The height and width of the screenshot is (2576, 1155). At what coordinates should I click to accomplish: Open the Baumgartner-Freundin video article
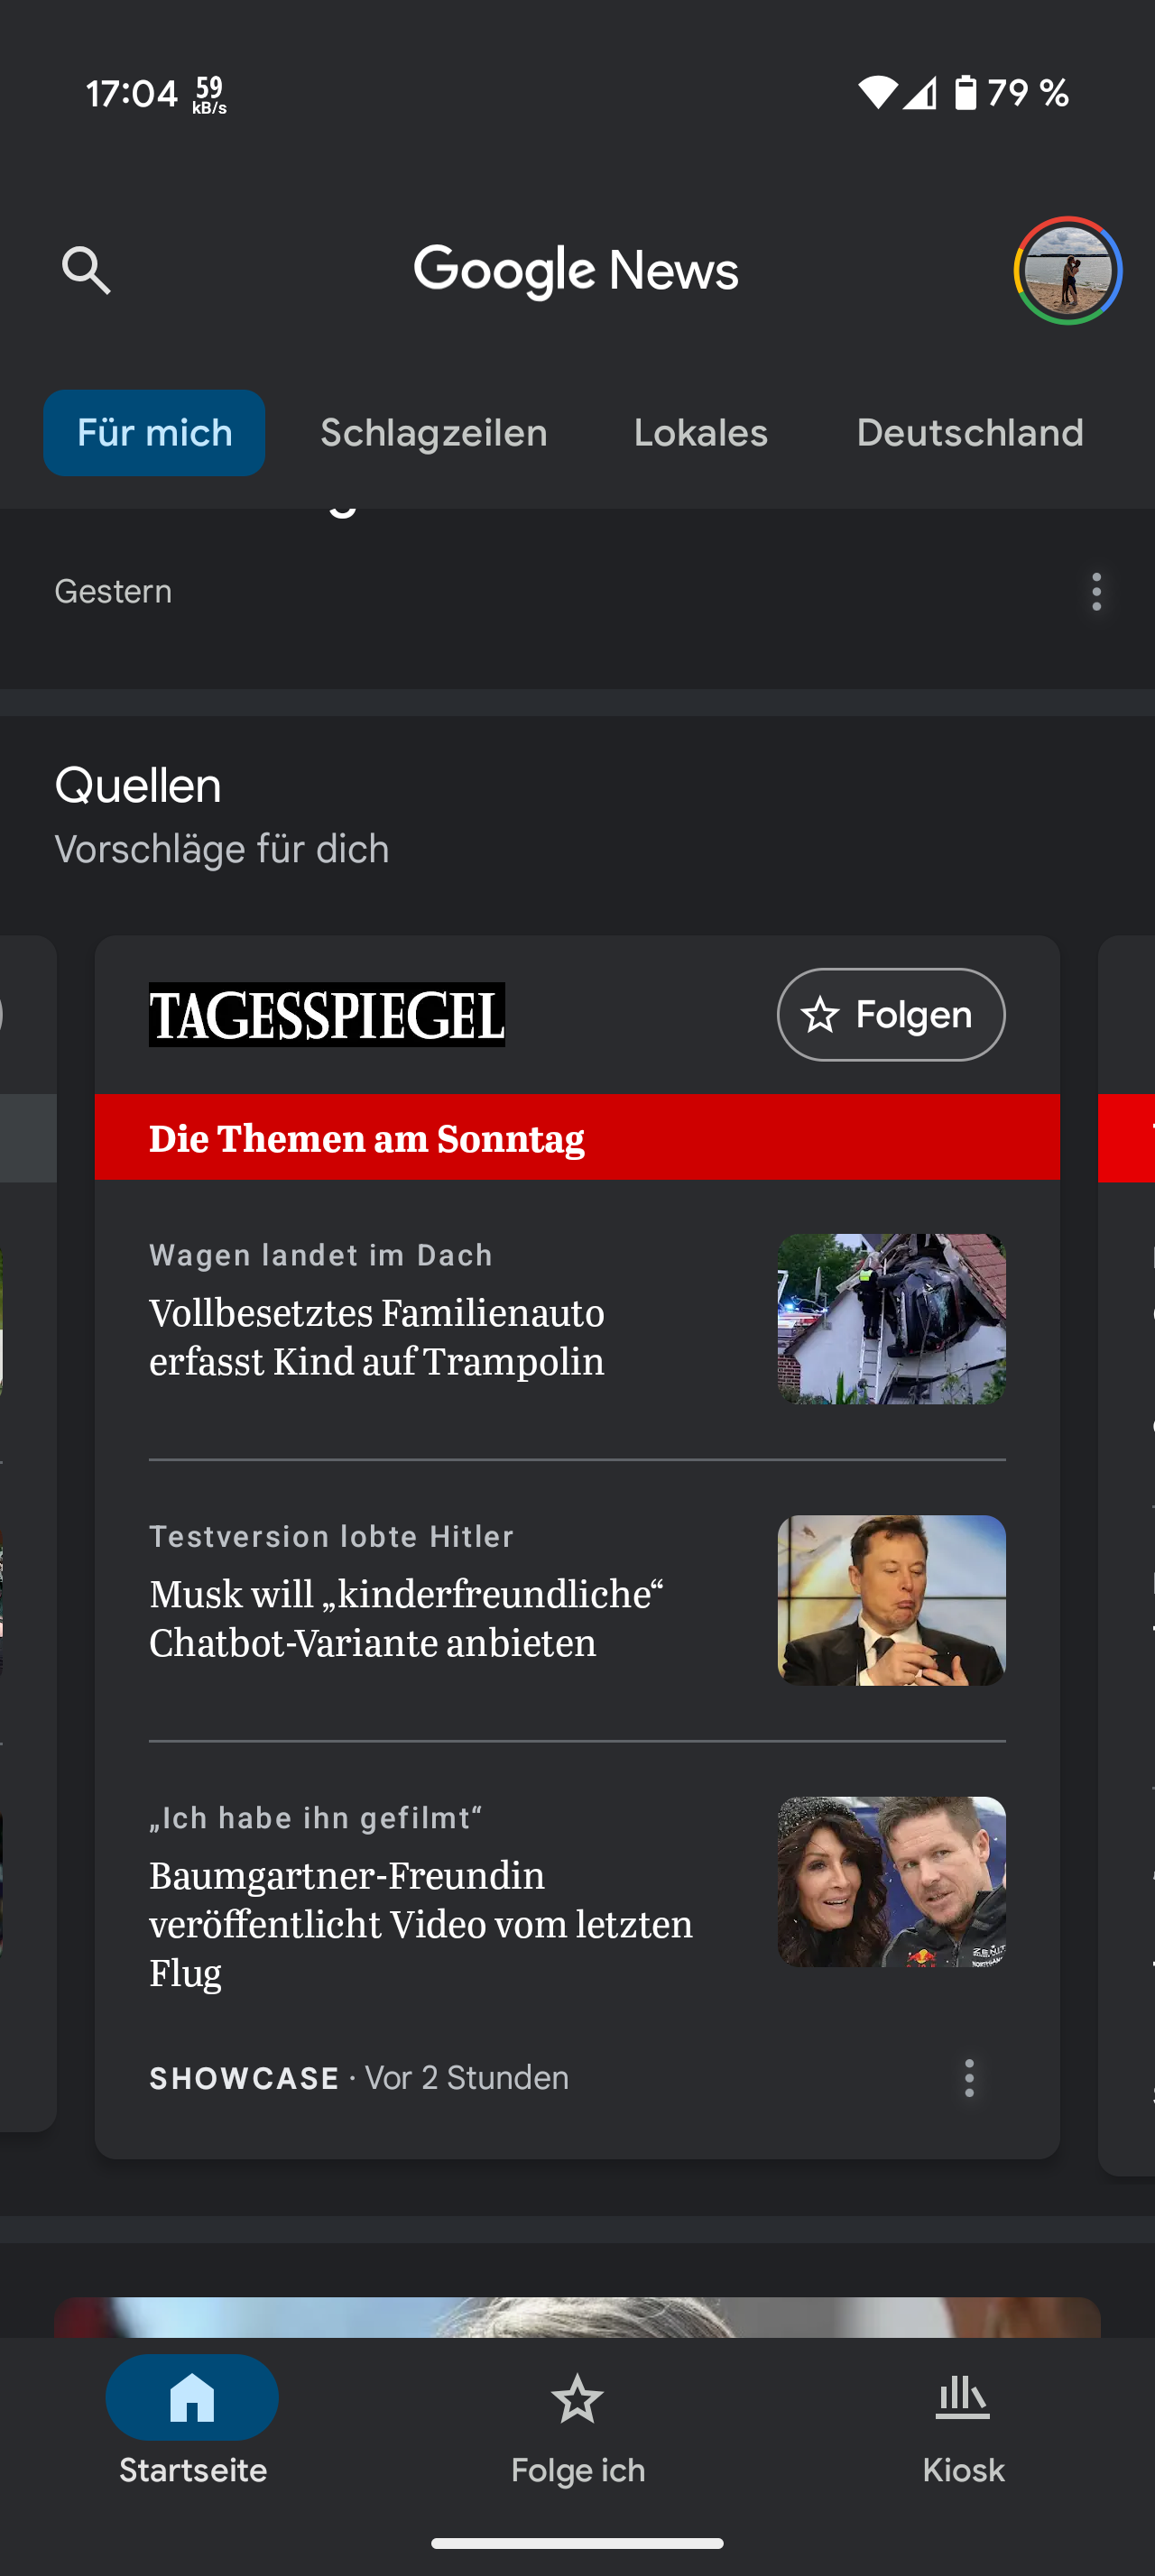pos(421,1923)
